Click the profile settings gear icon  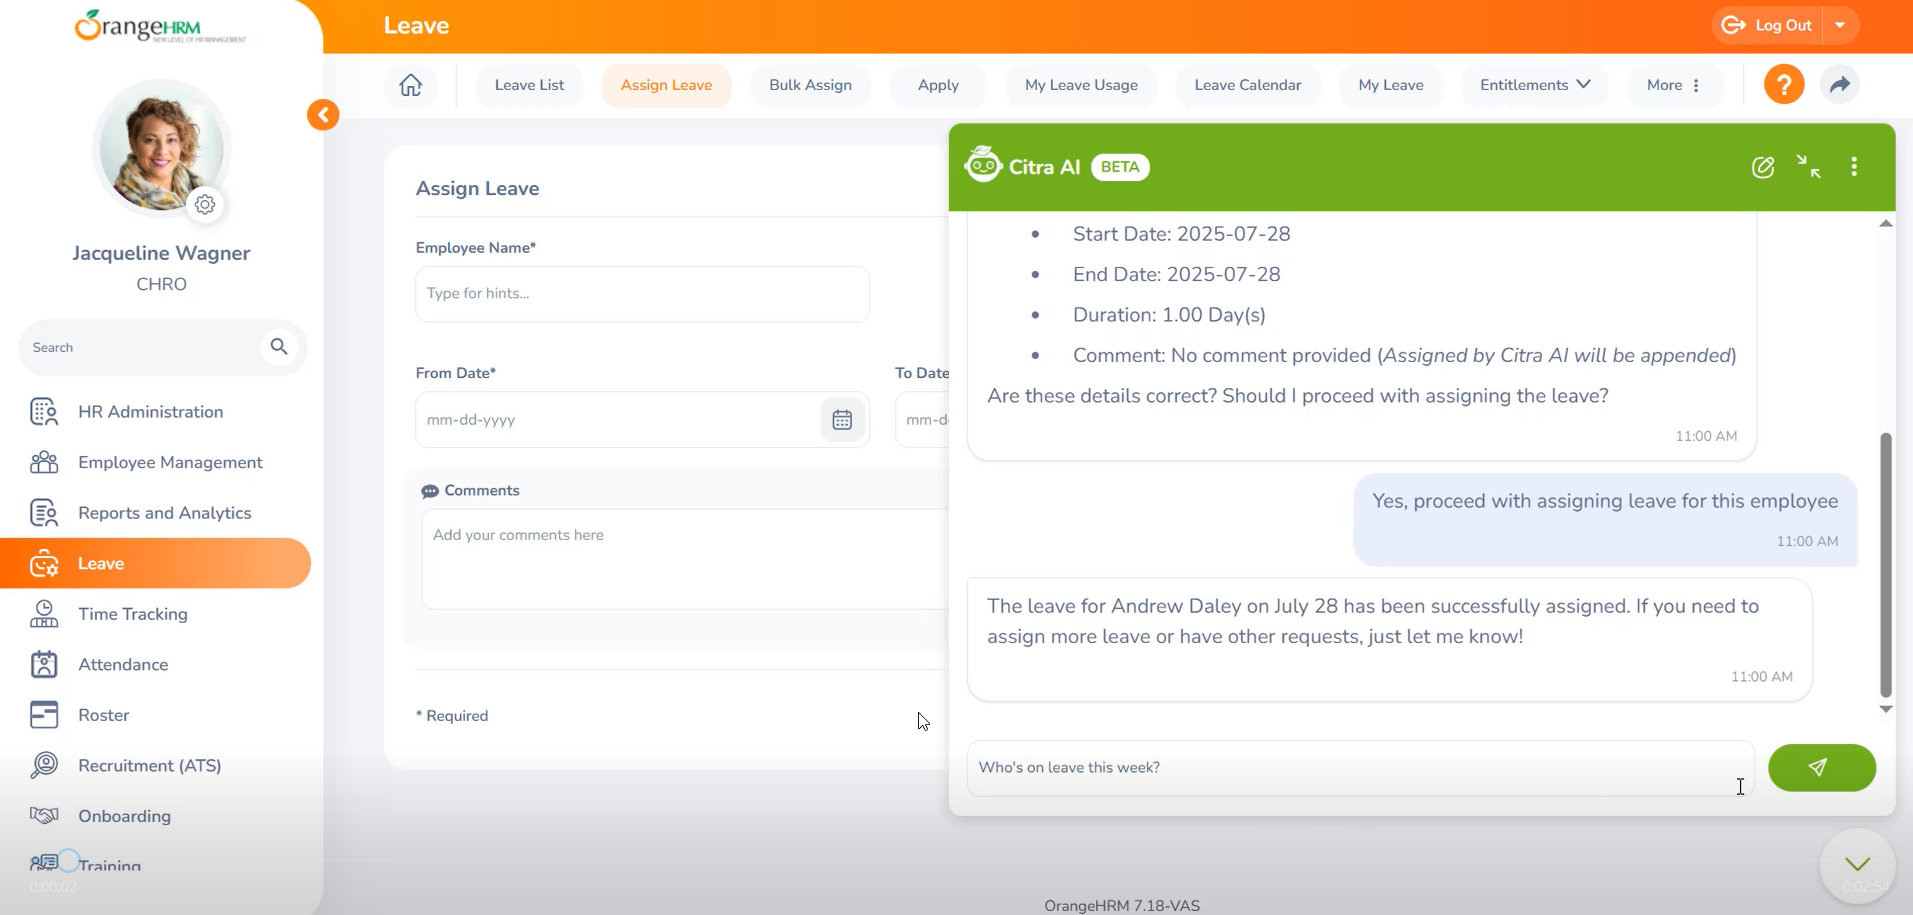click(205, 205)
